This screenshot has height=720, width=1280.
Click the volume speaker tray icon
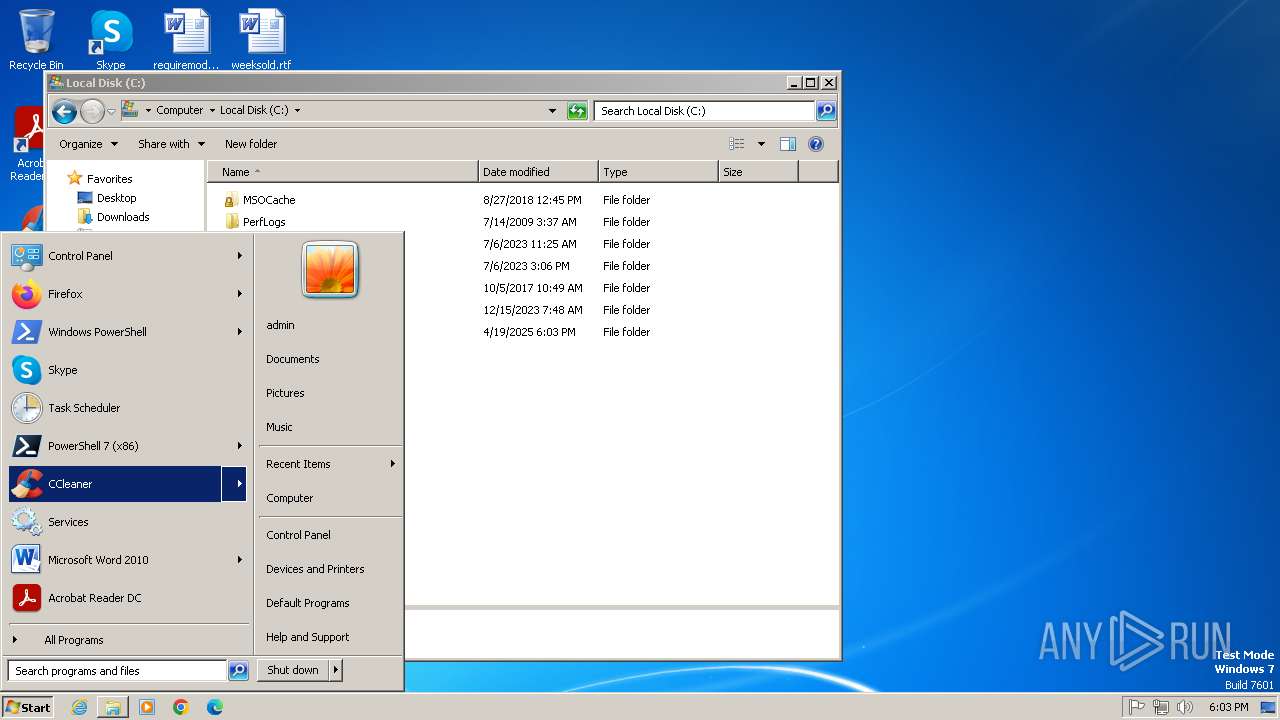[x=1186, y=707]
